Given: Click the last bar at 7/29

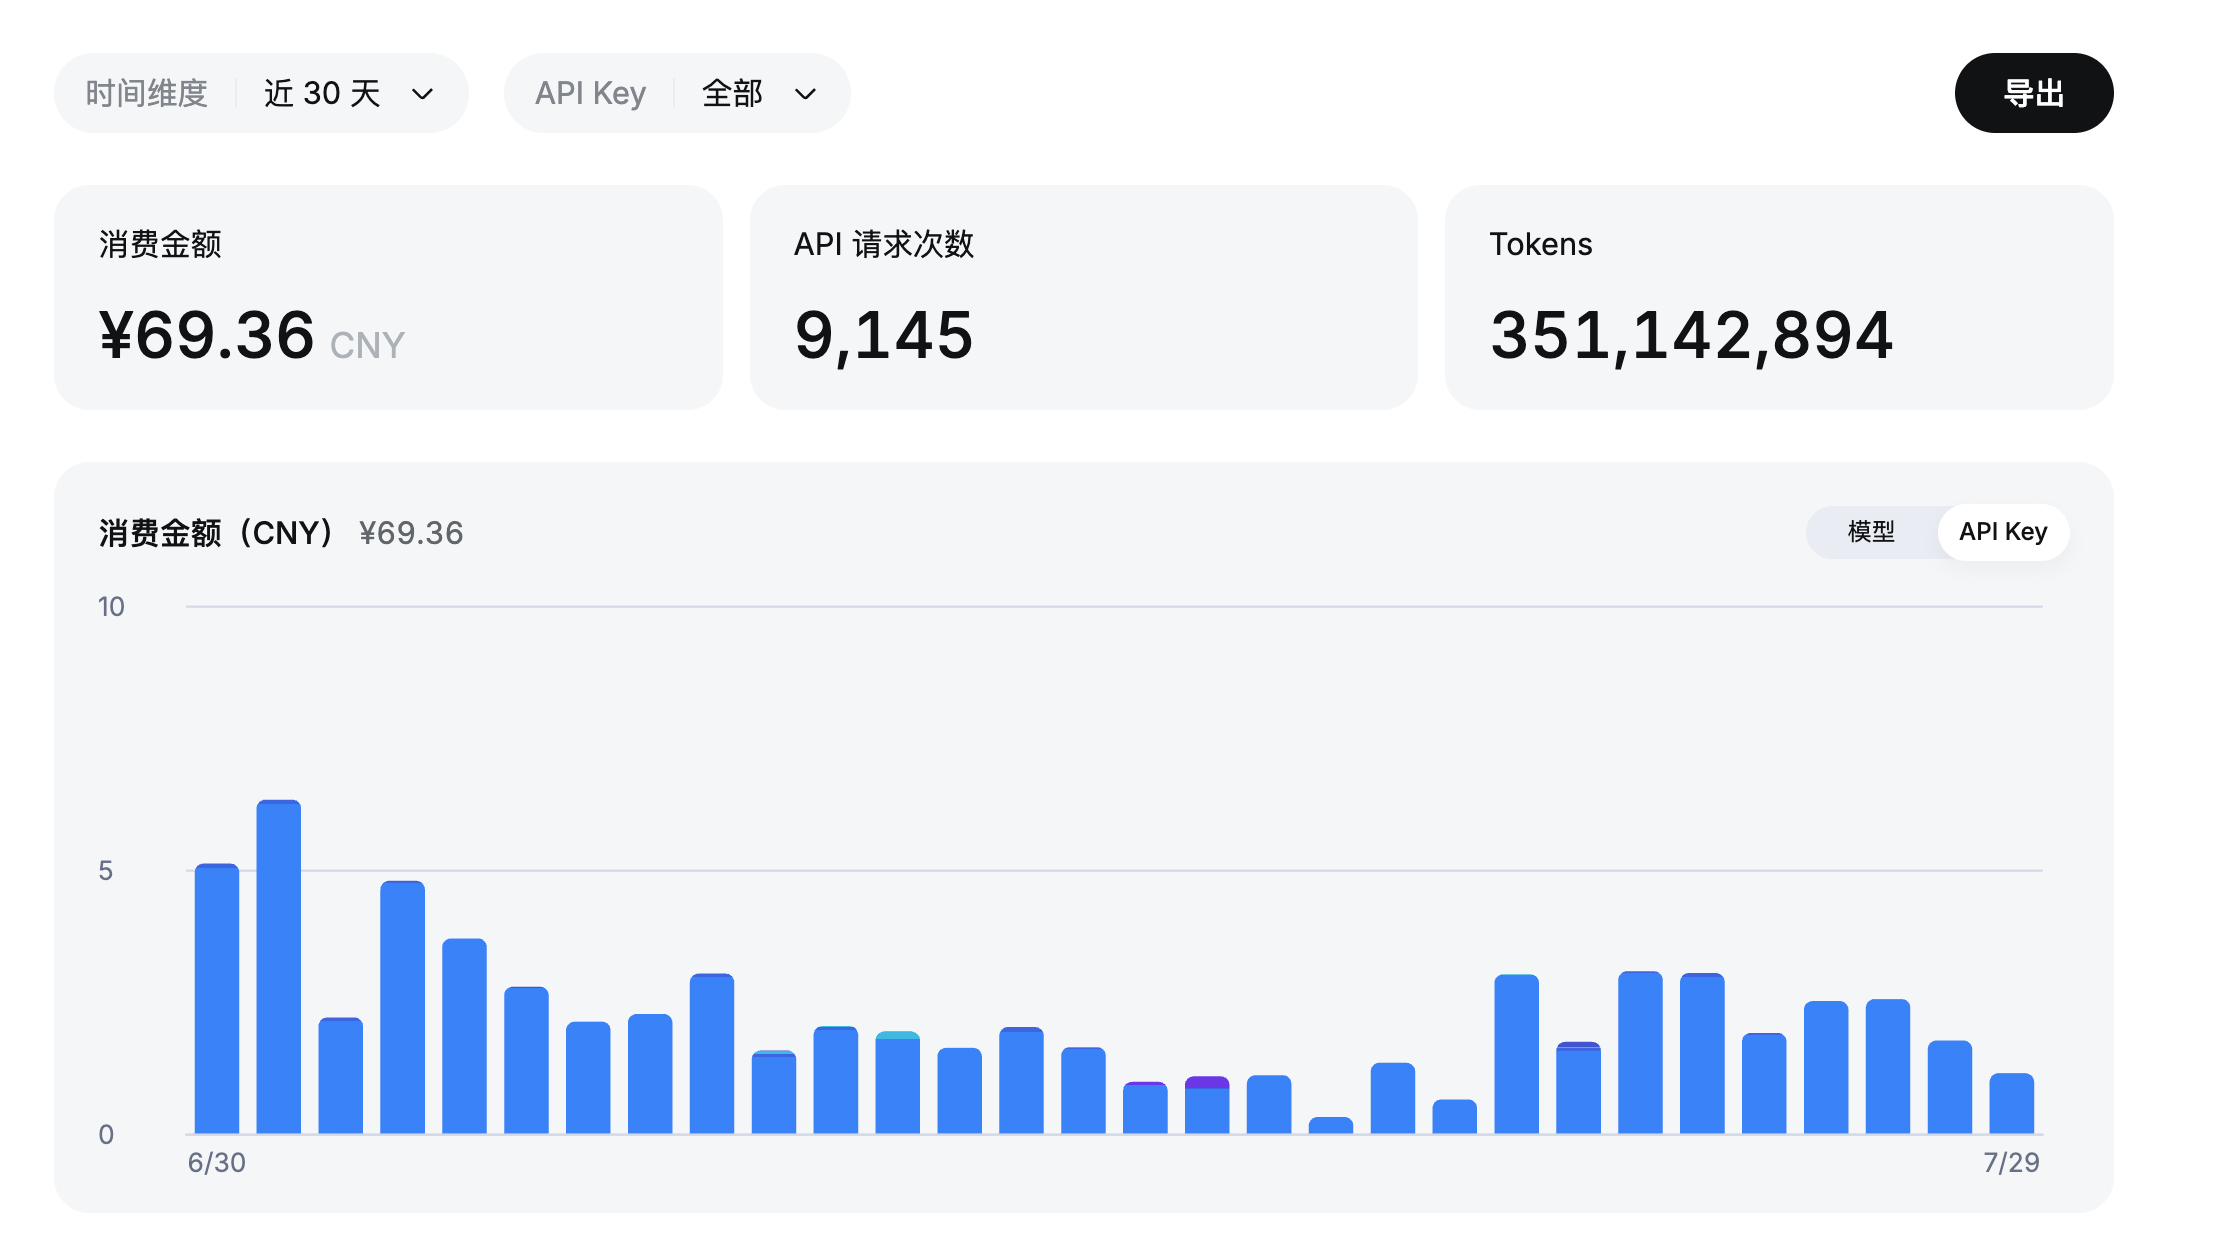Looking at the screenshot, I should tap(2011, 1103).
